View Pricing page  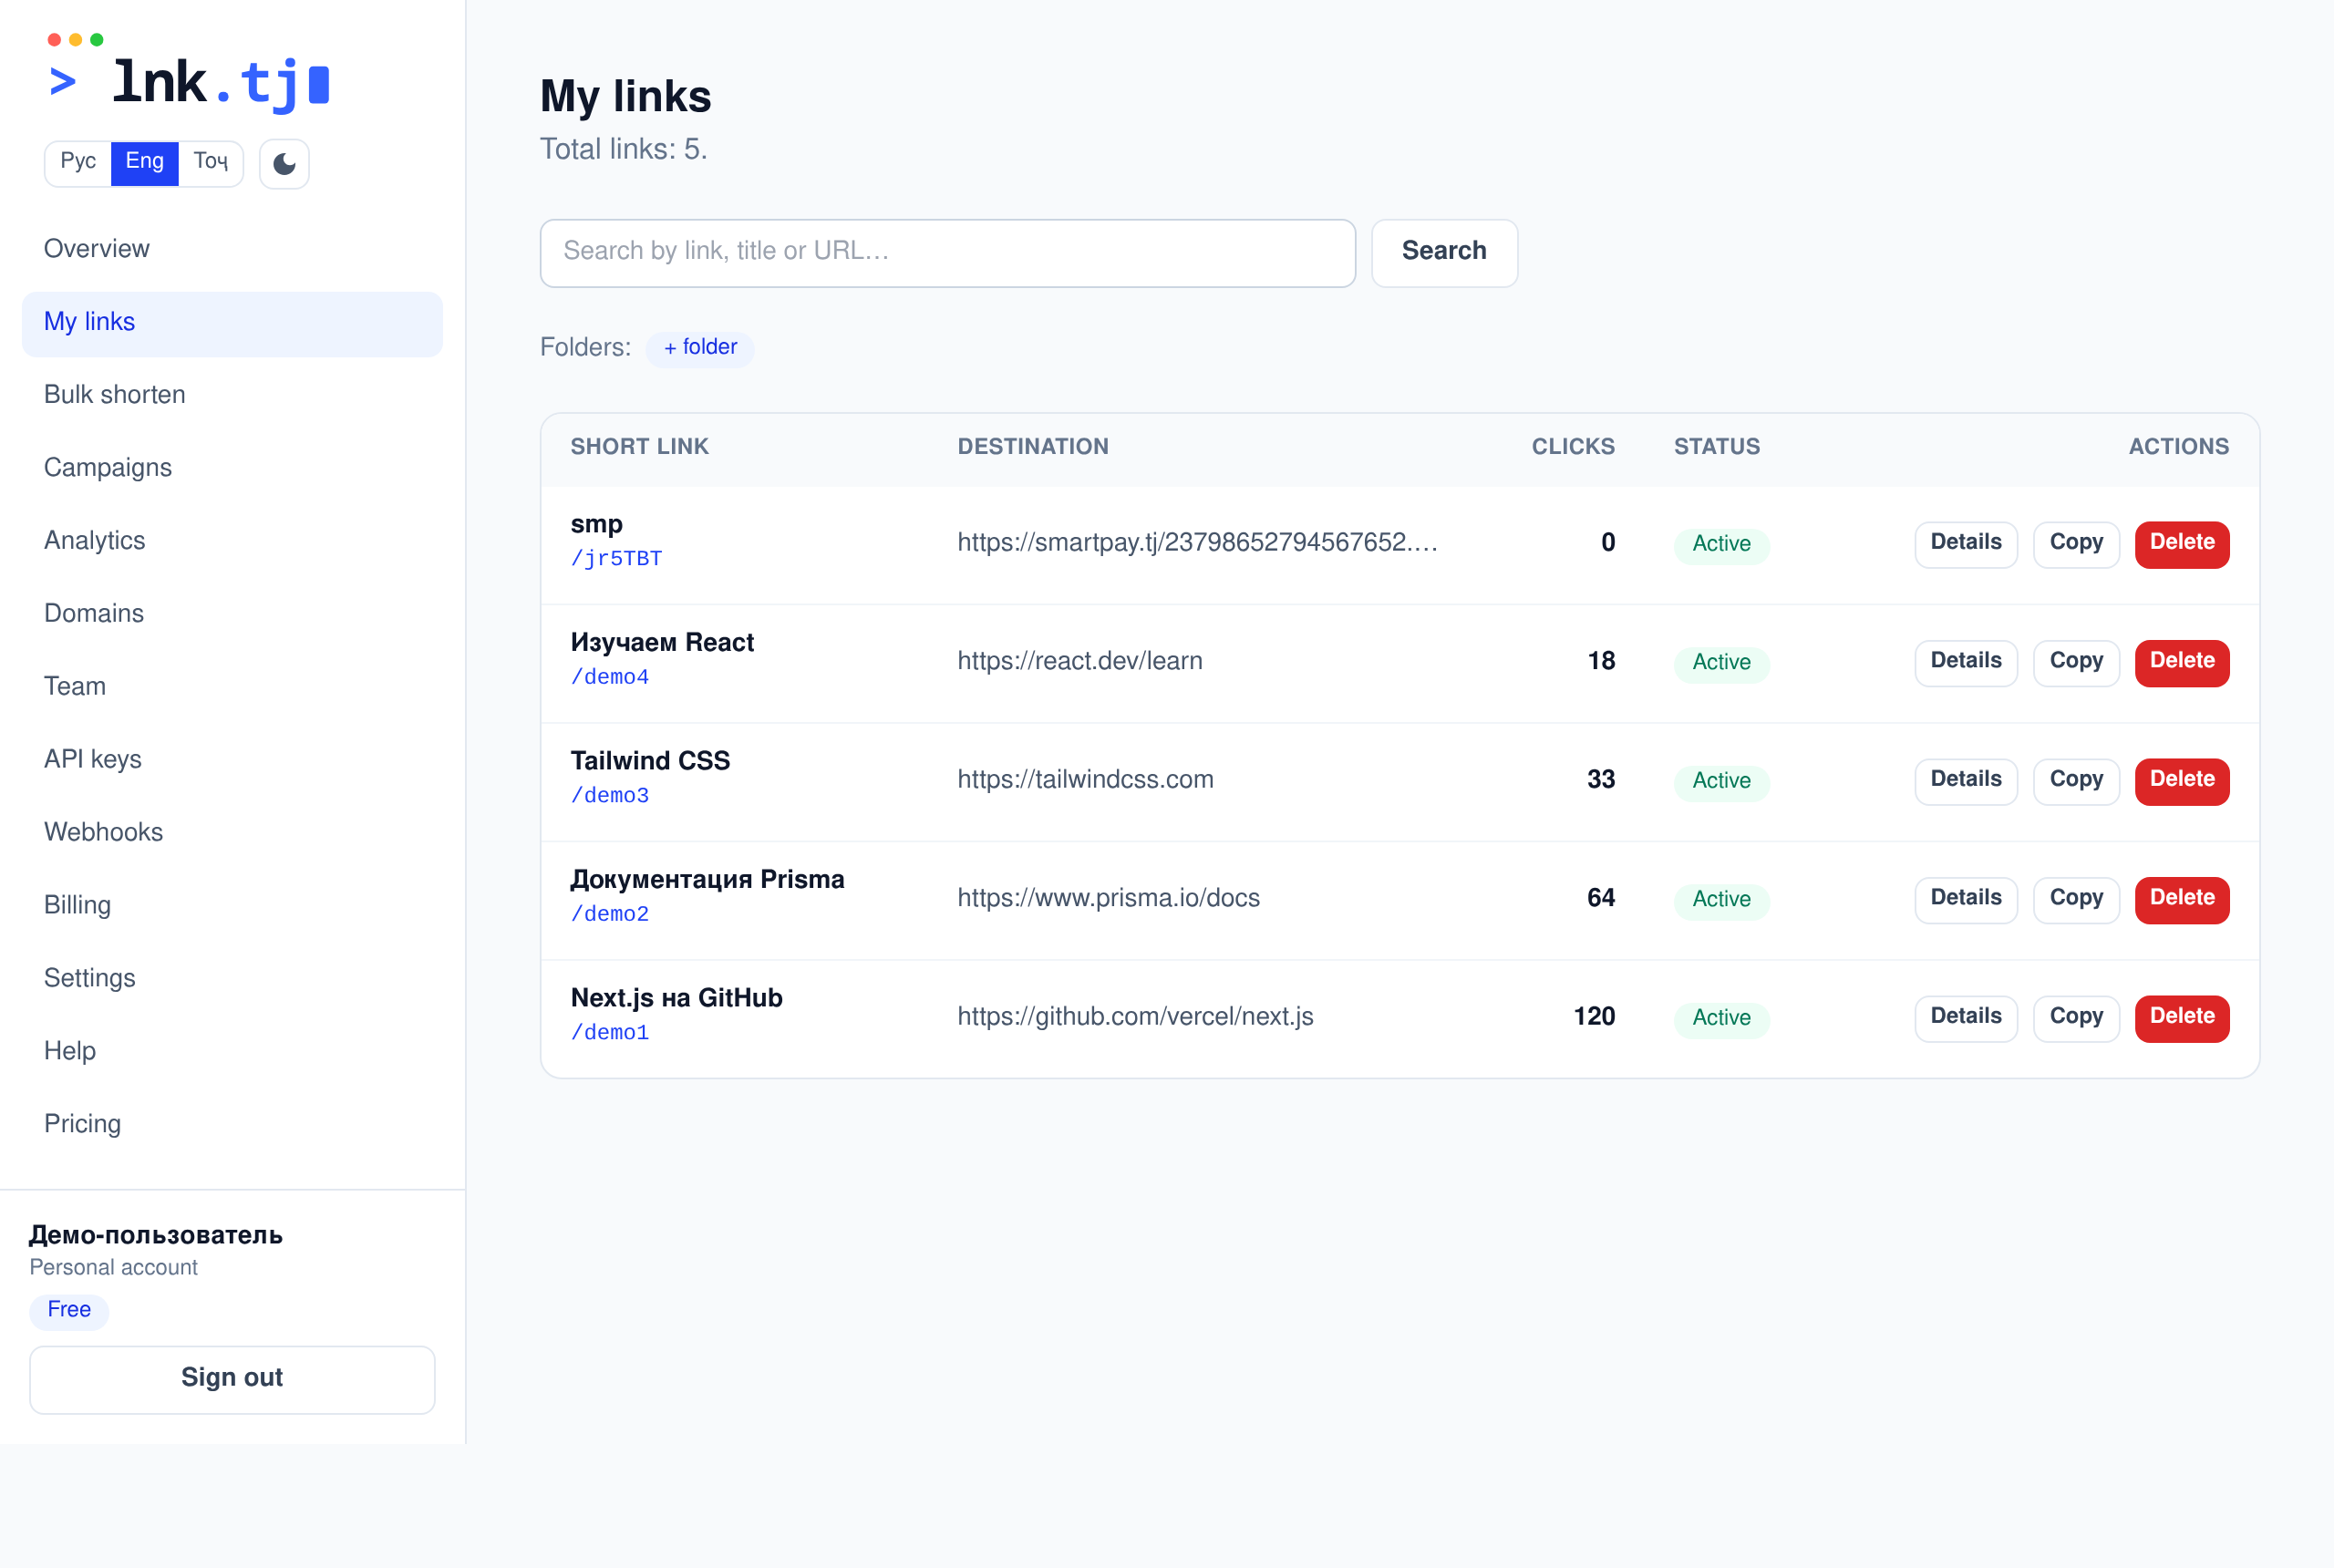232,1124
